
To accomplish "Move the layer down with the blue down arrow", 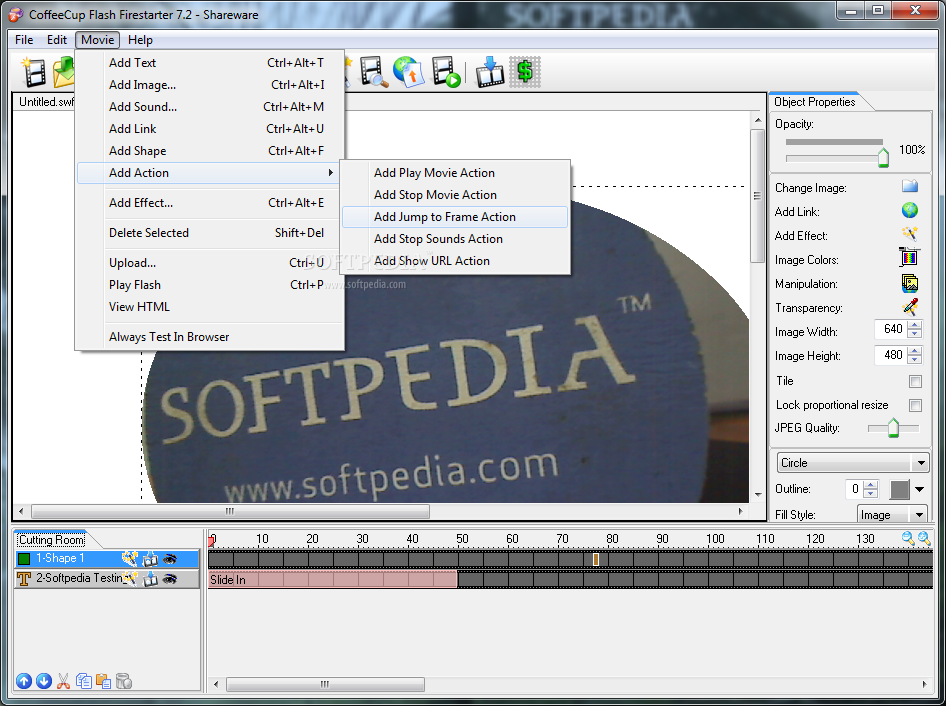I will pos(43,681).
